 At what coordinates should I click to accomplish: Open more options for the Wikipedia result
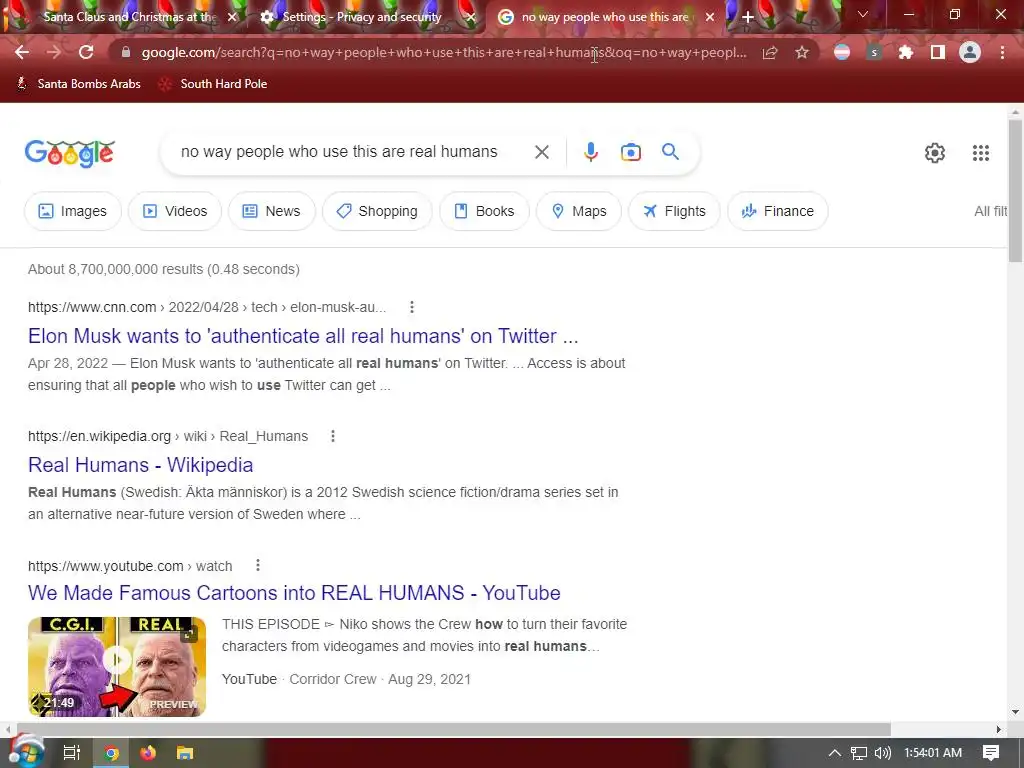click(x=332, y=436)
